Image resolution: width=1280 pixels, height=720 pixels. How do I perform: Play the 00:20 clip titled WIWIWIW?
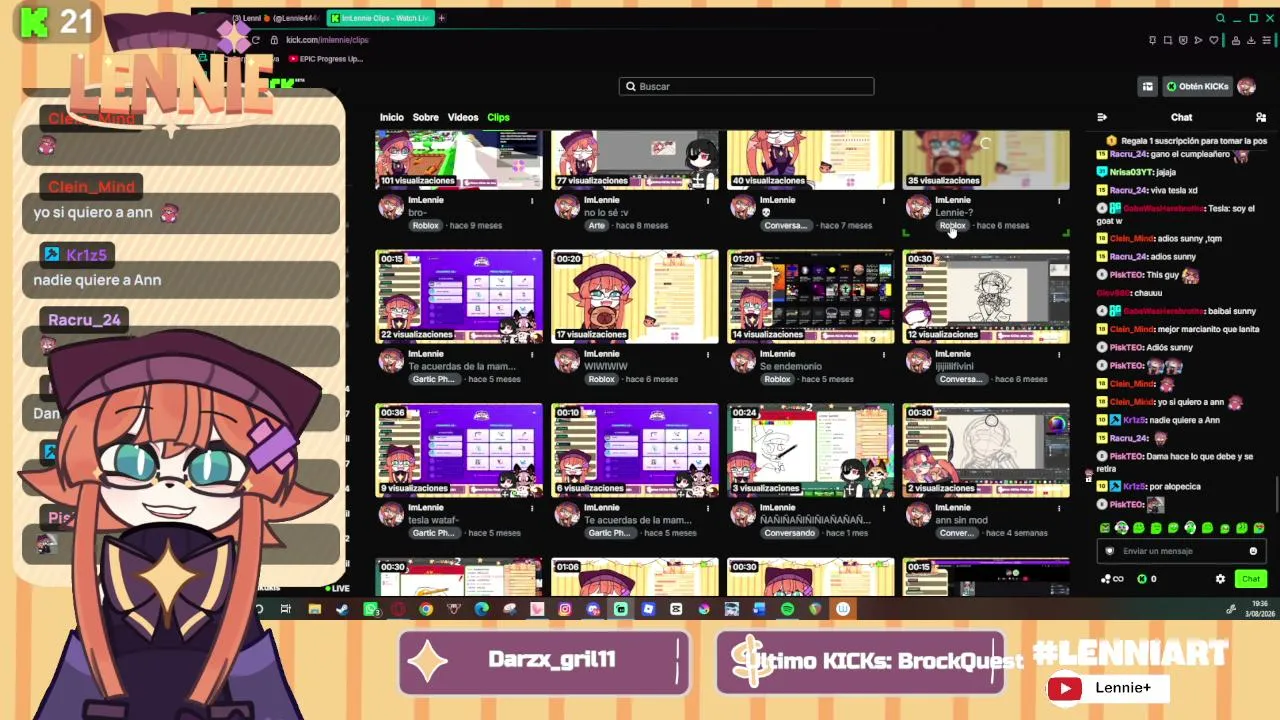point(635,297)
